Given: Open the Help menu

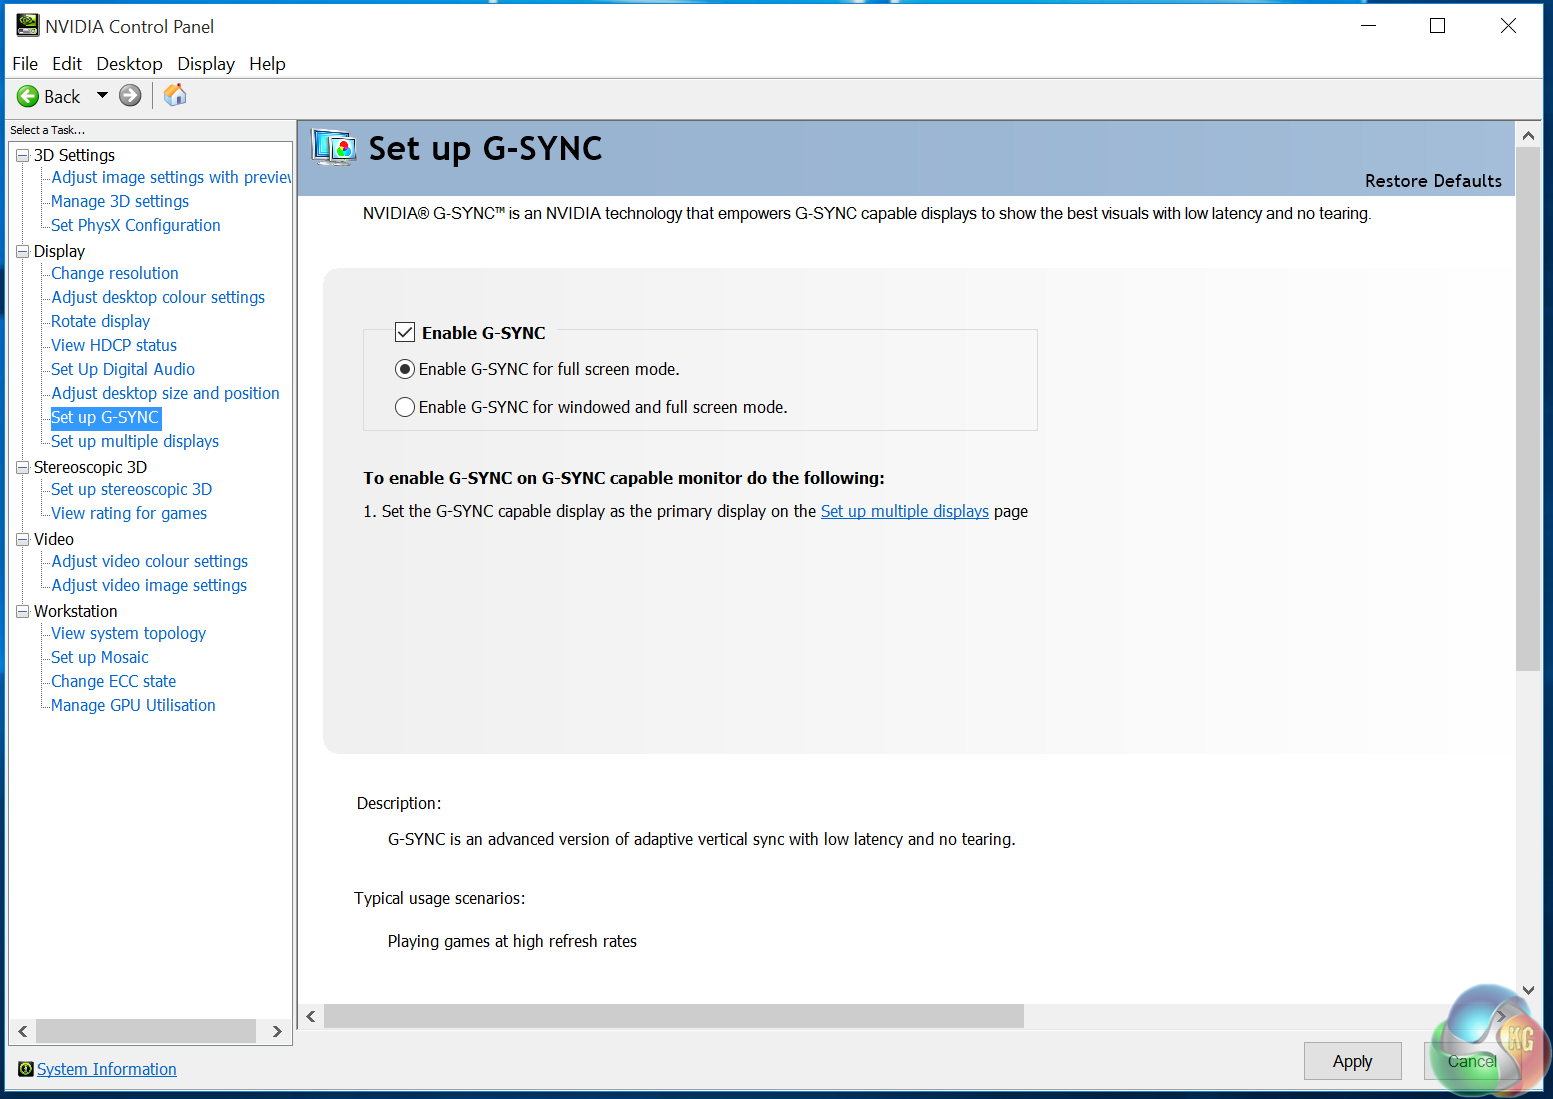Looking at the screenshot, I should [x=267, y=64].
